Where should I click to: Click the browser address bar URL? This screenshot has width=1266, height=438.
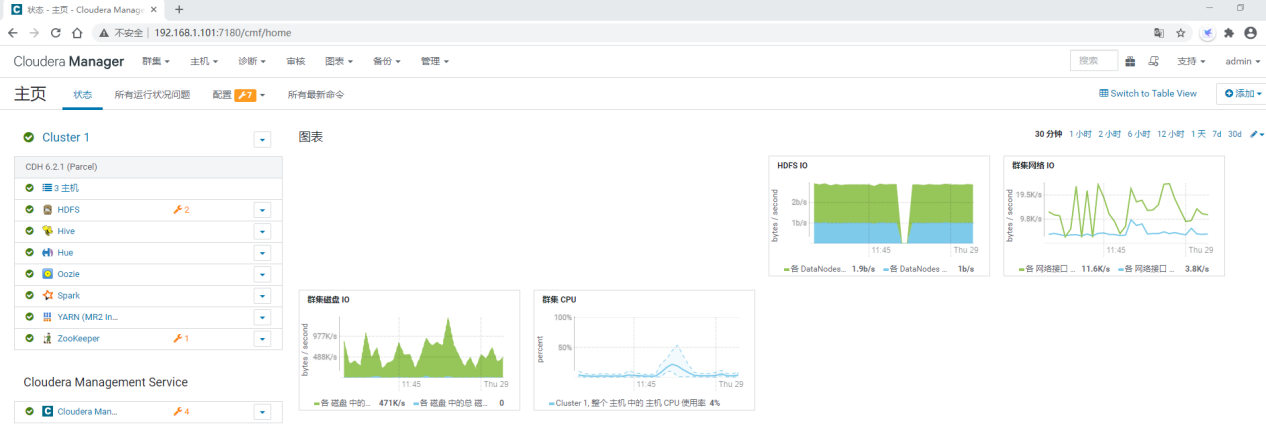tap(223, 32)
